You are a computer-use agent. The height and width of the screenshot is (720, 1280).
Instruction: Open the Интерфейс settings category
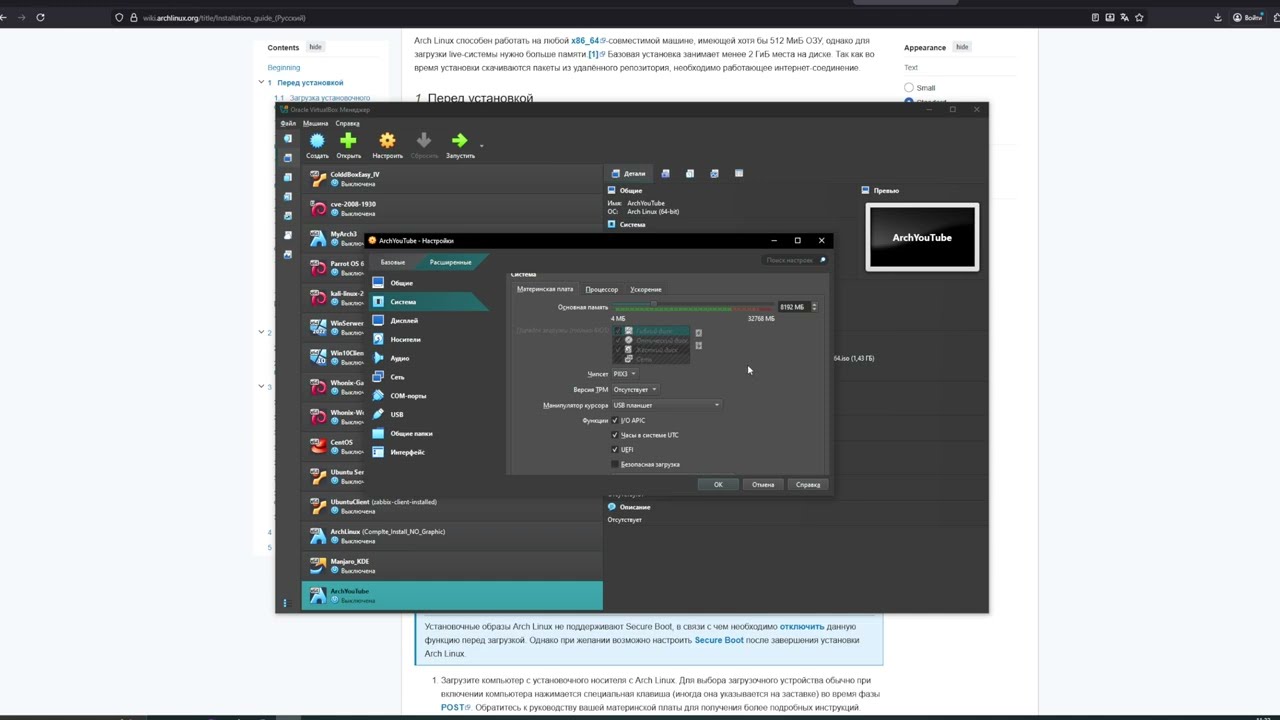(x=427, y=452)
